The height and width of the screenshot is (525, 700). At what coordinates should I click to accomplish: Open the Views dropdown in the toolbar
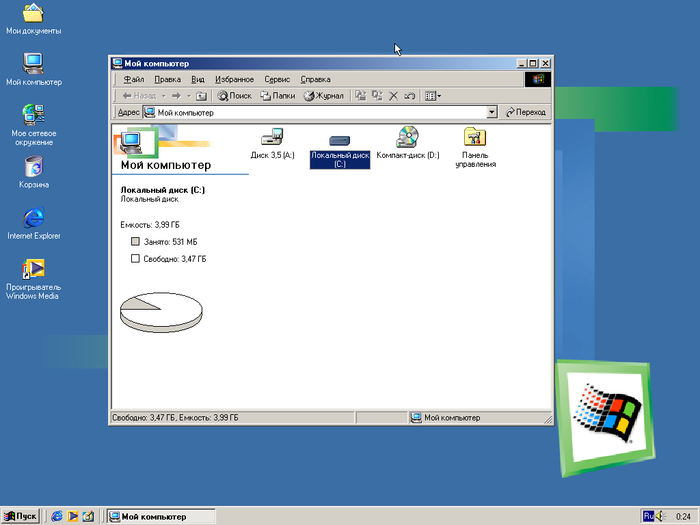(432, 96)
